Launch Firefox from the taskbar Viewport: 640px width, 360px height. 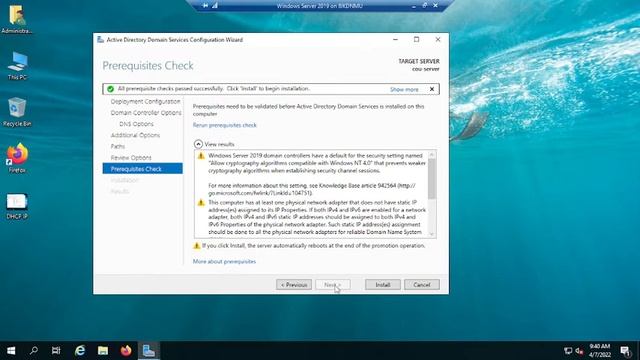coord(126,351)
